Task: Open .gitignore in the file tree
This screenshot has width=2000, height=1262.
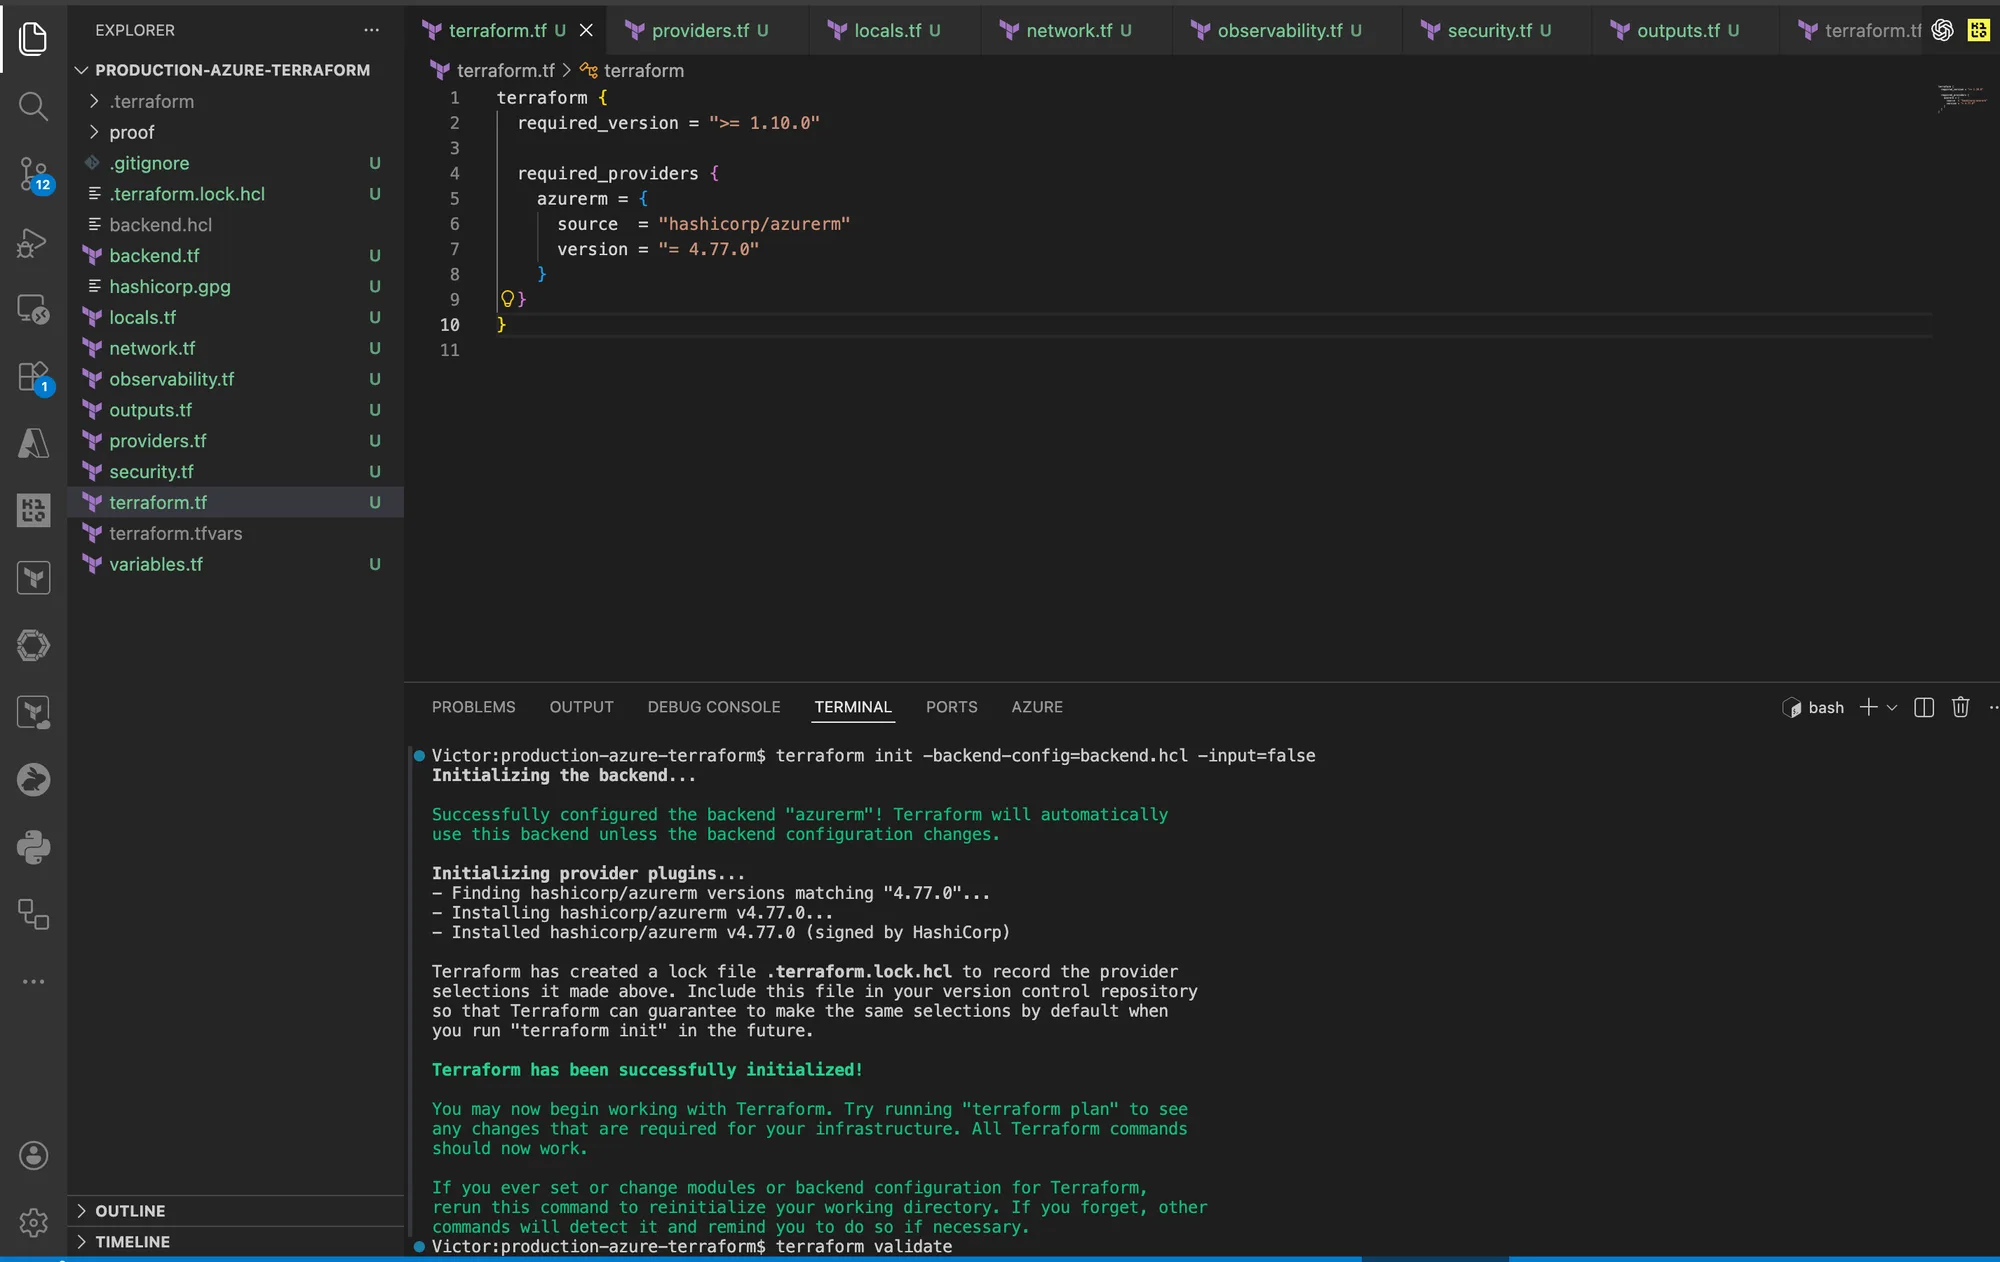Action: [x=236, y=163]
